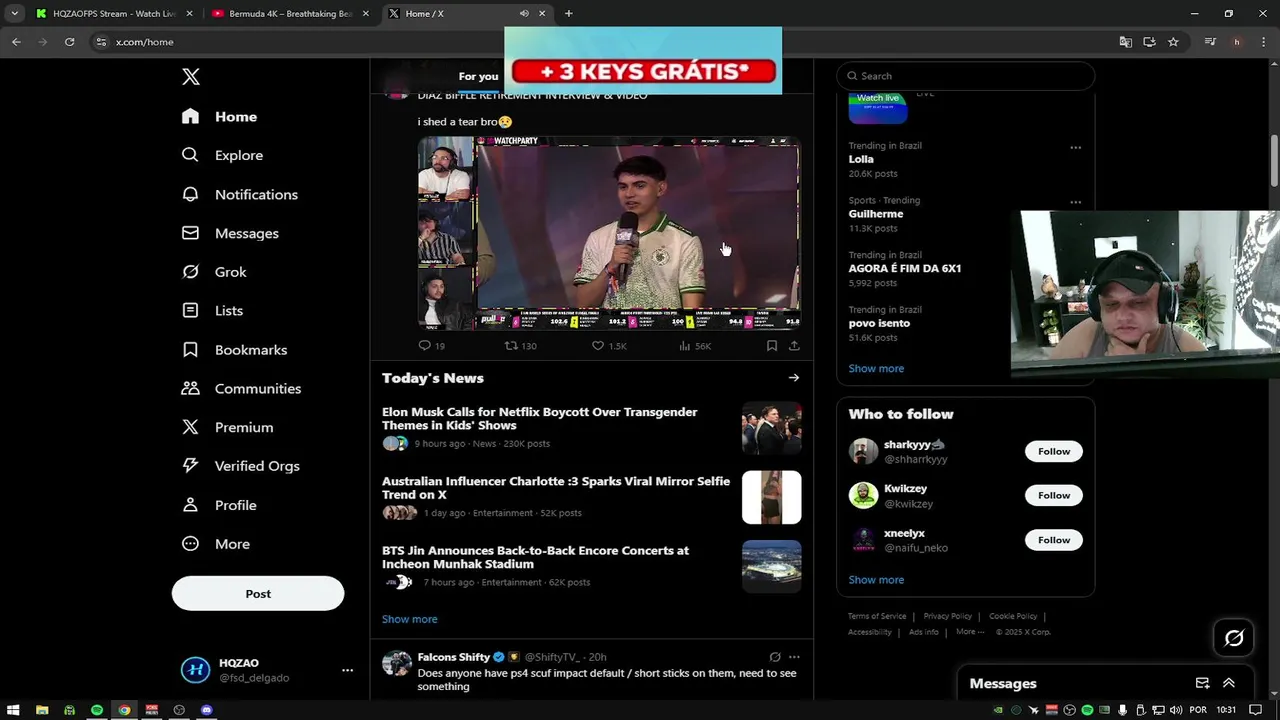
Task: Compose new message in Messages drawer
Action: pyautogui.click(x=1202, y=683)
